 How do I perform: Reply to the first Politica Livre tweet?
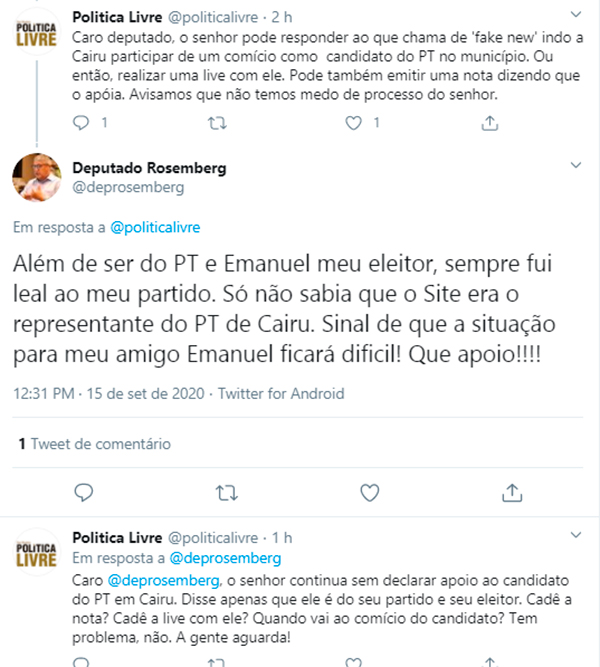pos(84,123)
